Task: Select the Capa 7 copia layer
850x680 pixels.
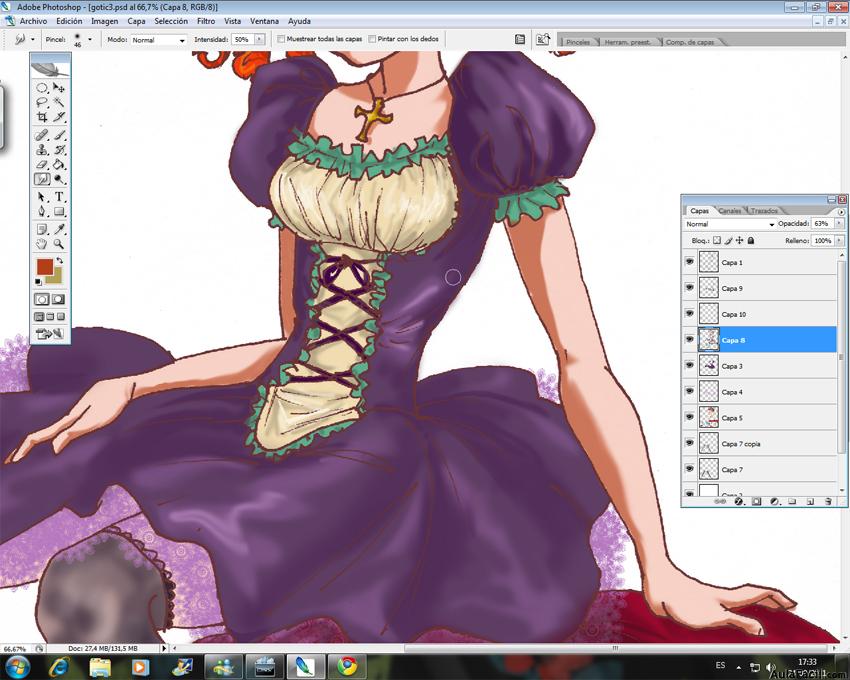Action: [x=759, y=444]
